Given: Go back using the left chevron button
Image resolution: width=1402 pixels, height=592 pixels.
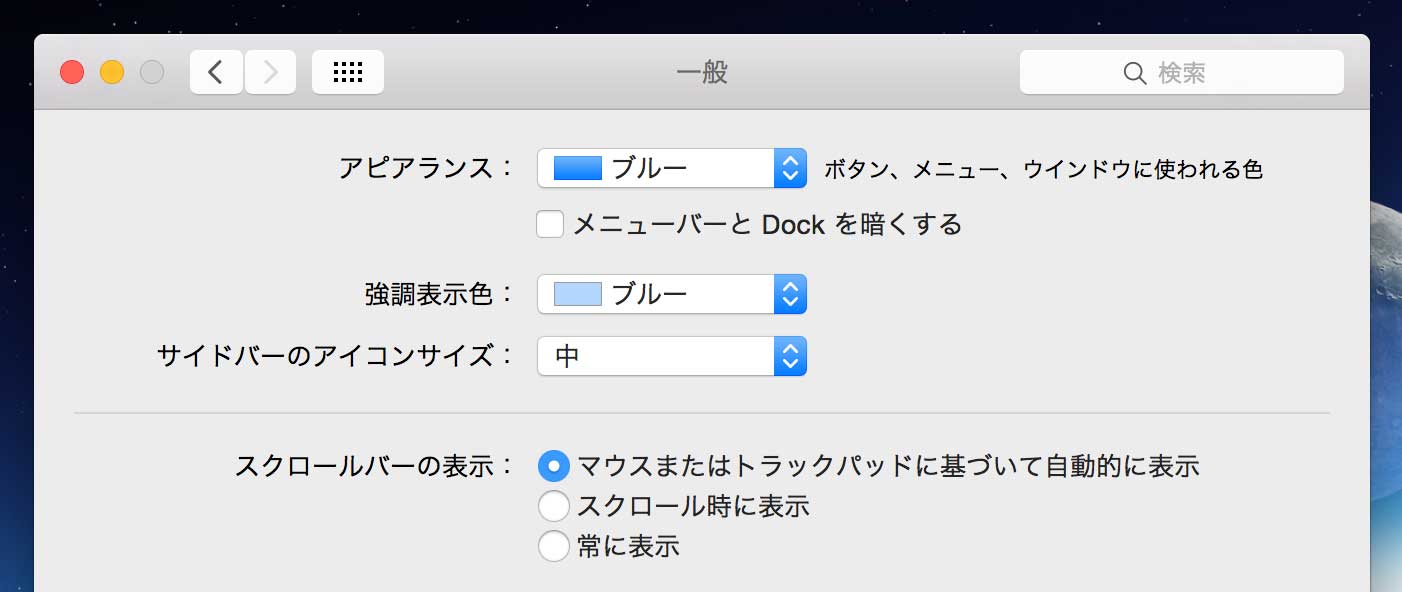Looking at the screenshot, I should pyautogui.click(x=216, y=72).
